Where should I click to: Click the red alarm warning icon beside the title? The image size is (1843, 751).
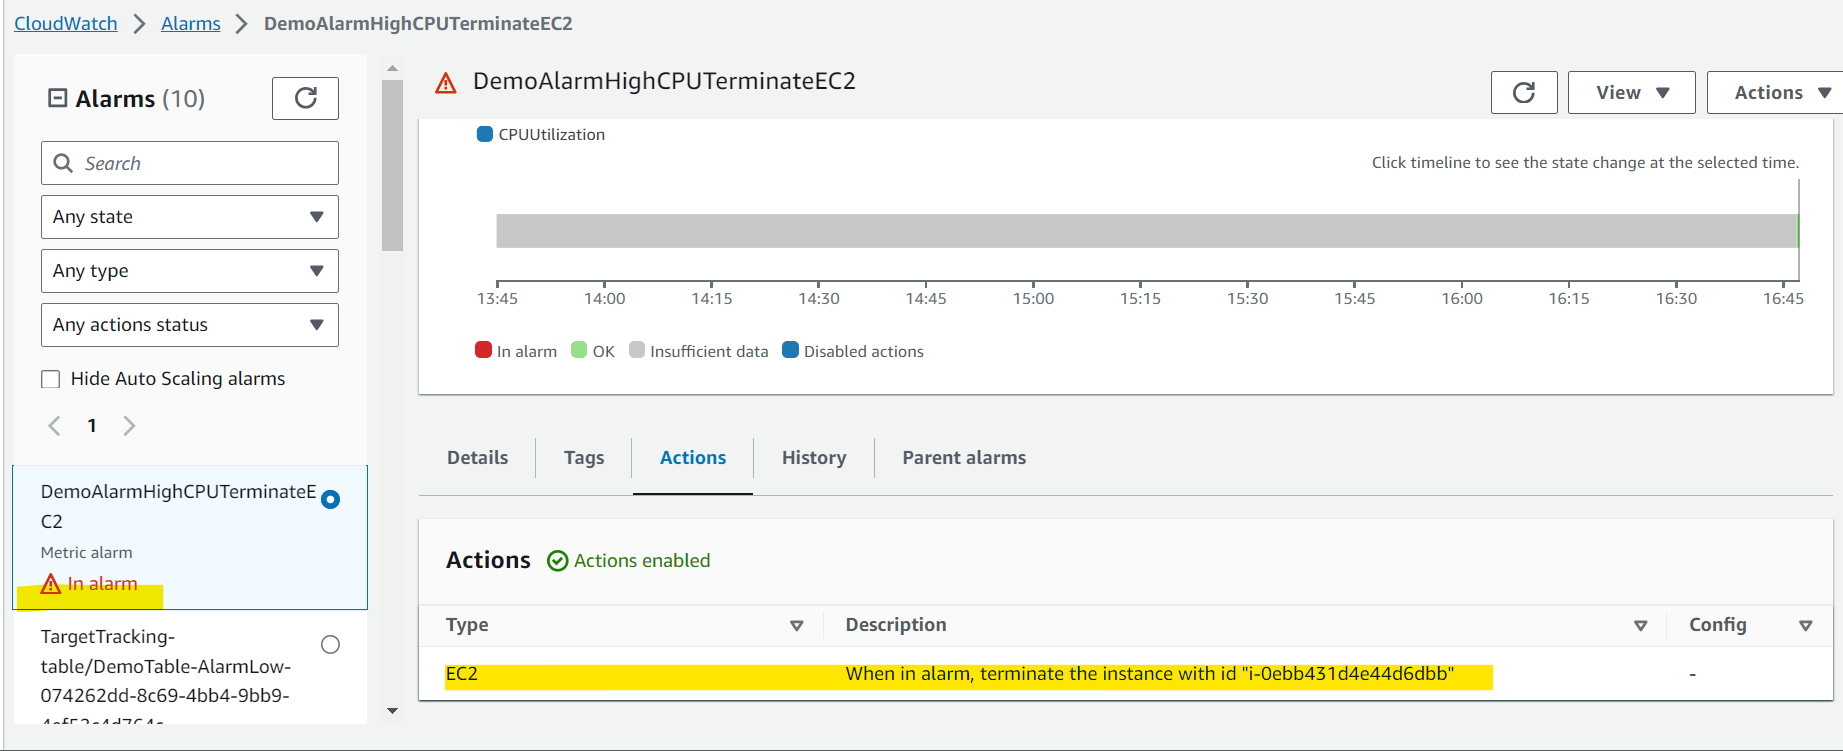(x=446, y=82)
